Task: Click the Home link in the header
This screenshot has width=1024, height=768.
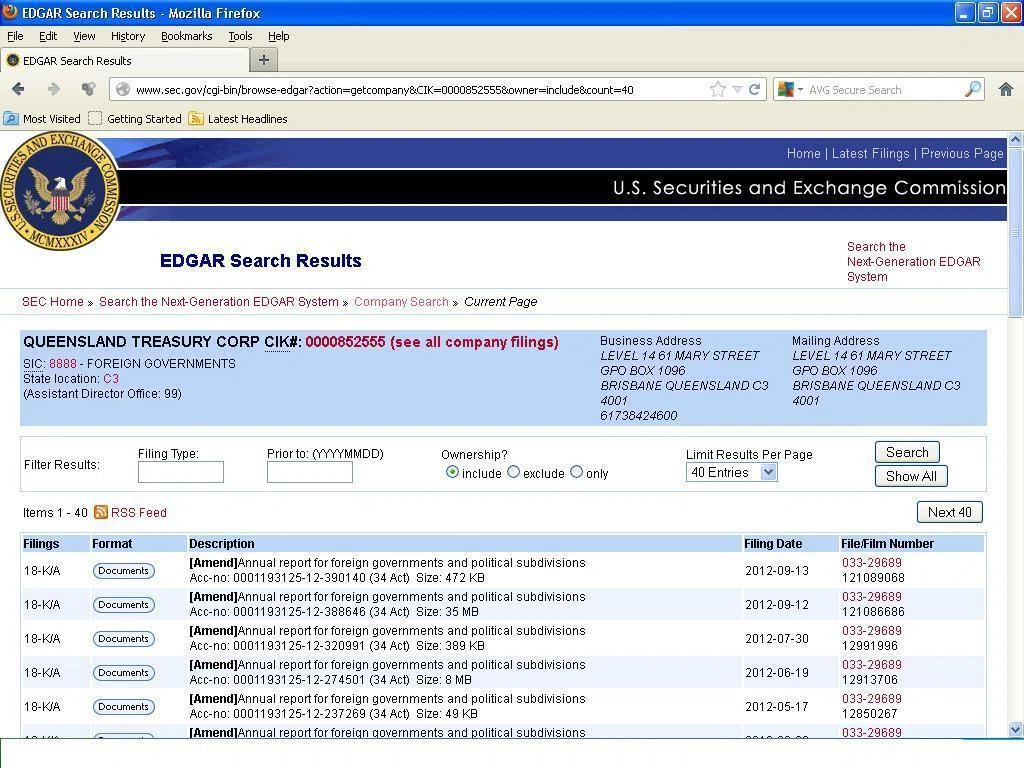Action: point(803,153)
